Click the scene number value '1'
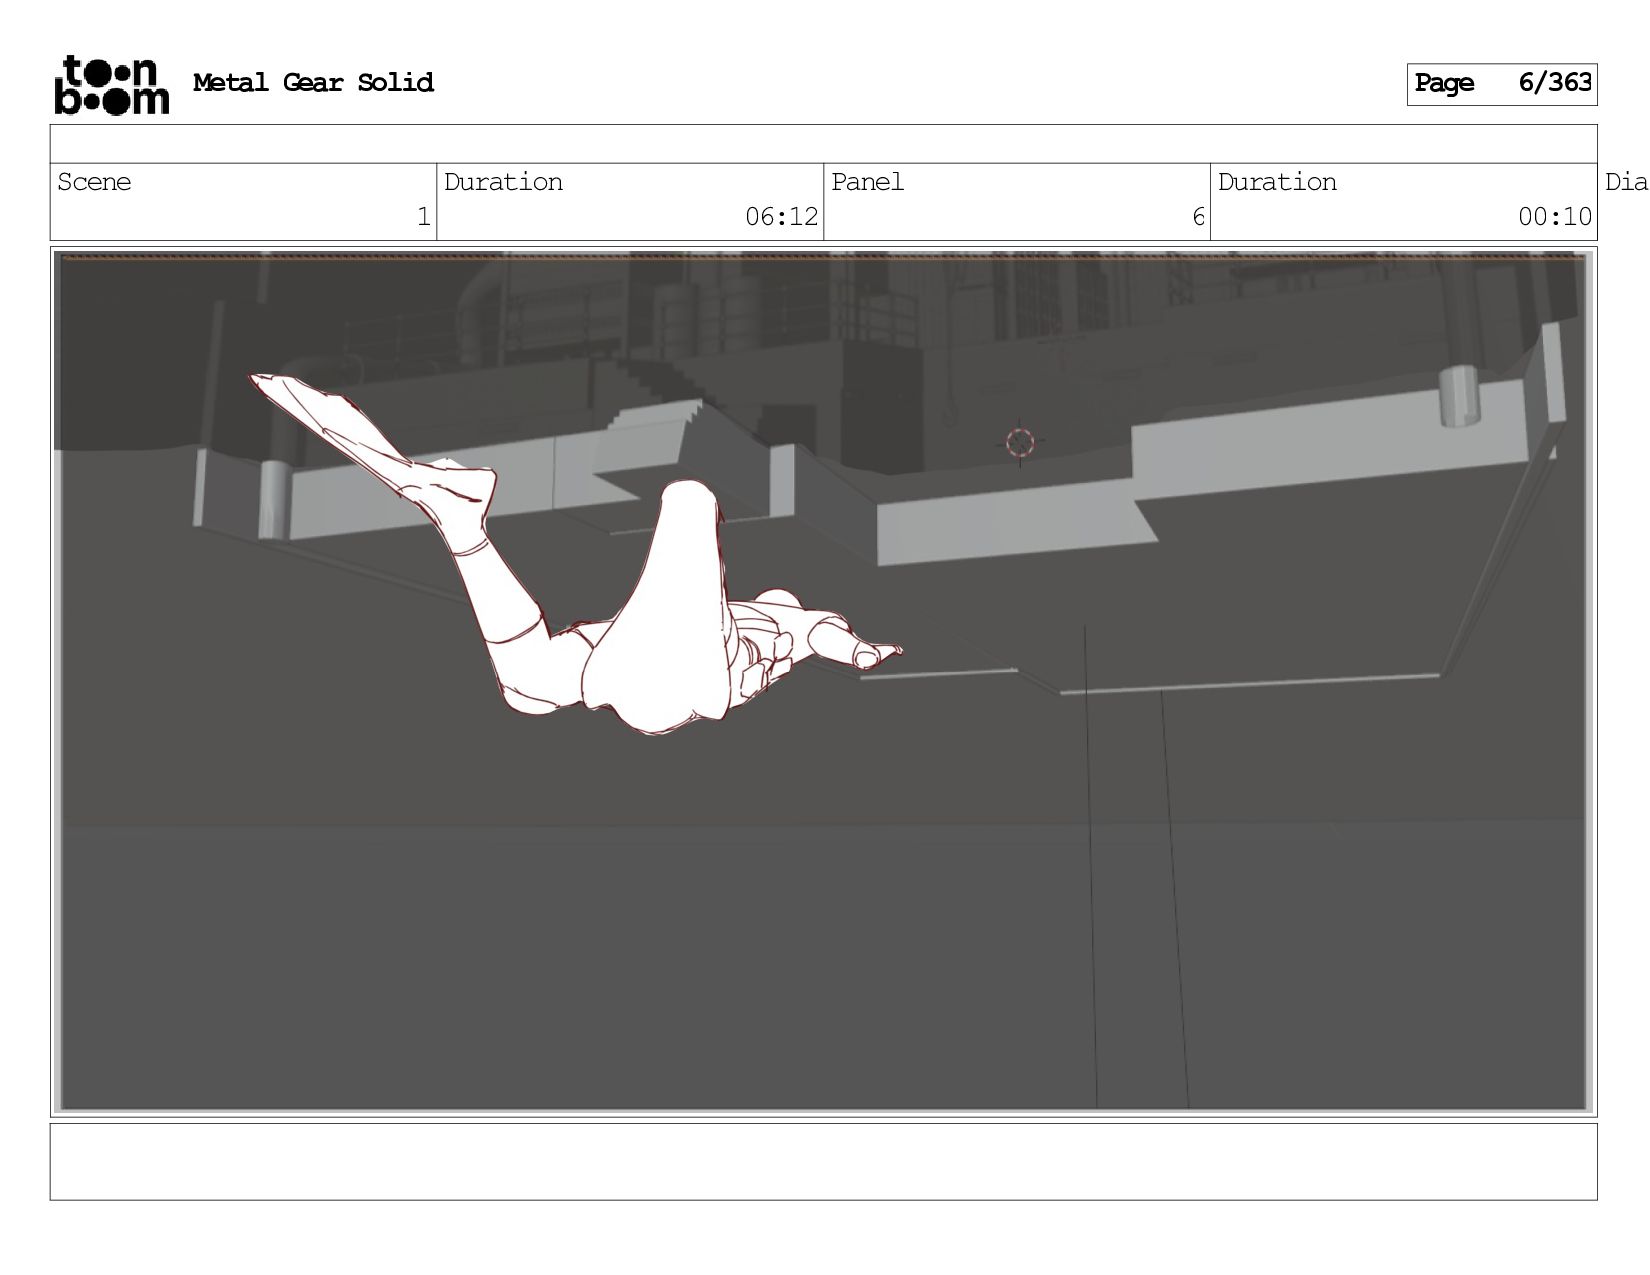 point(424,216)
